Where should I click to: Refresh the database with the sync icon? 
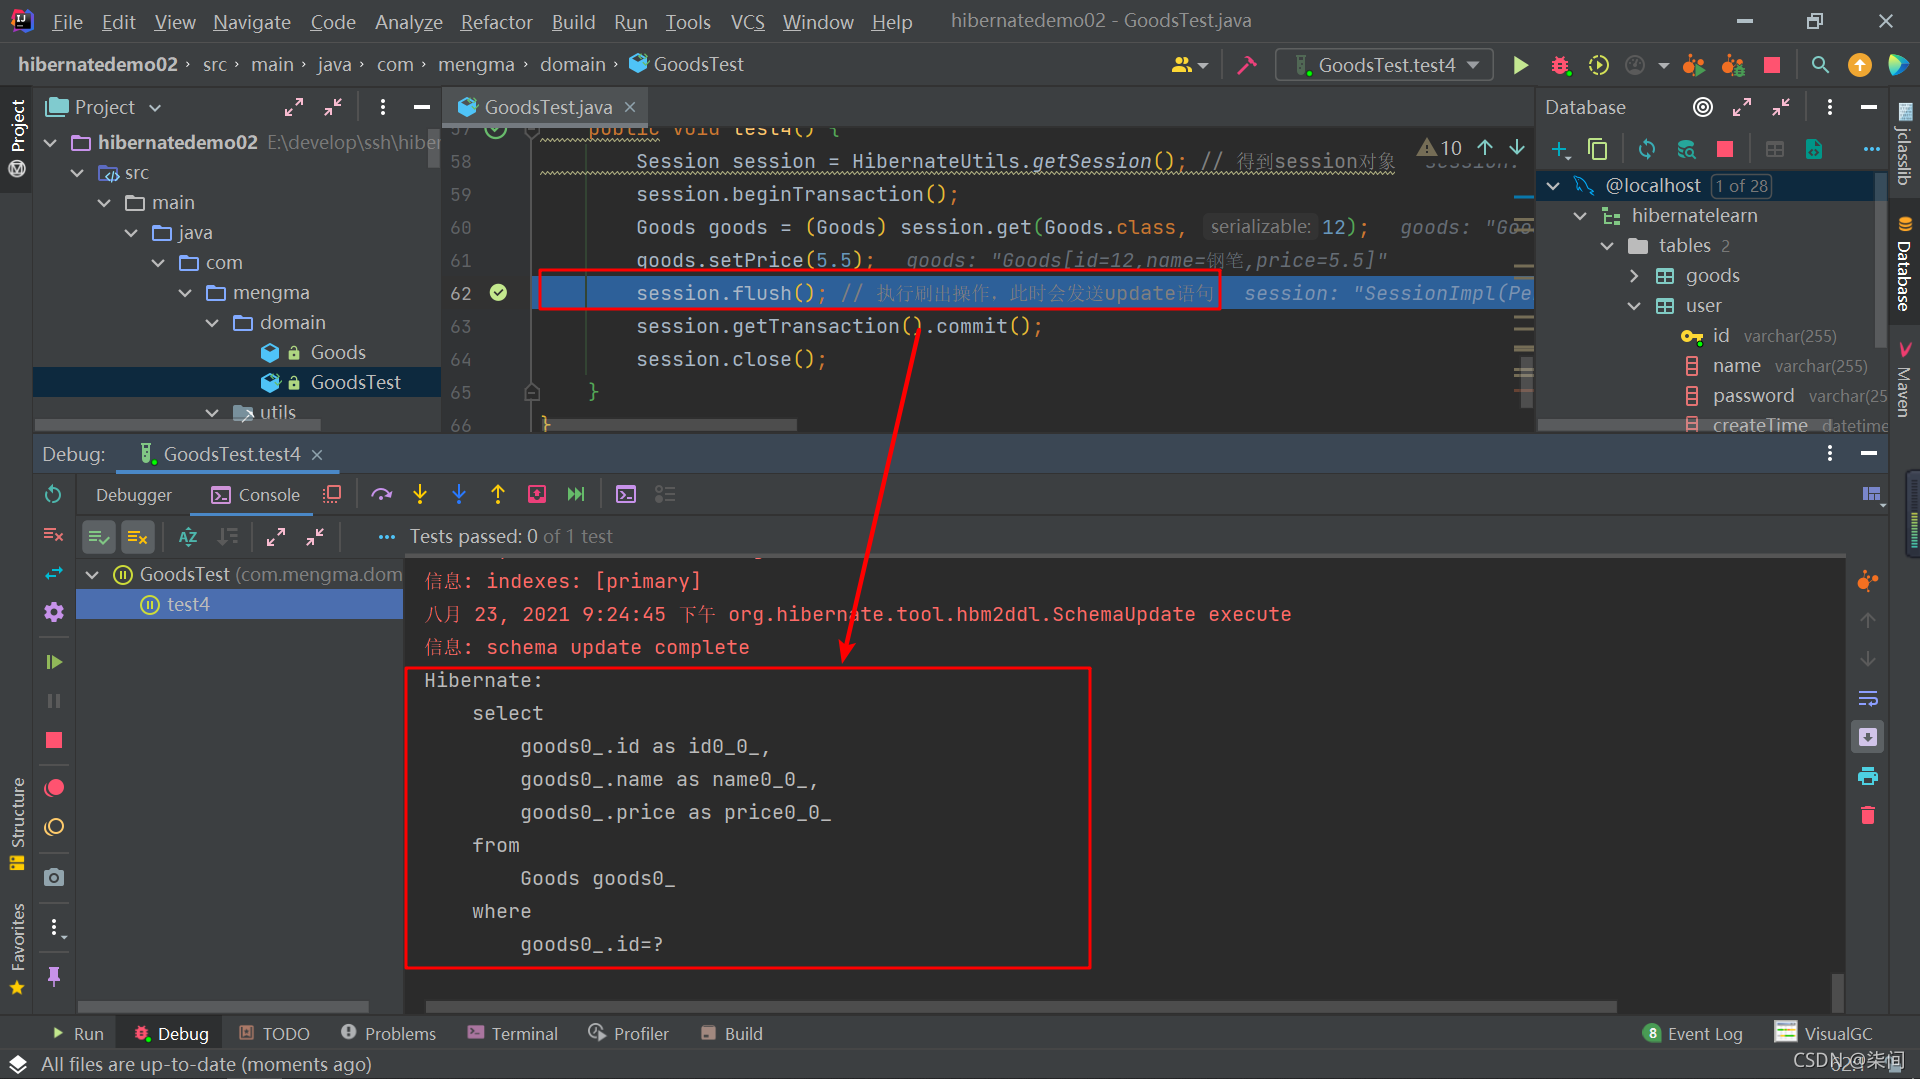coord(1647,149)
